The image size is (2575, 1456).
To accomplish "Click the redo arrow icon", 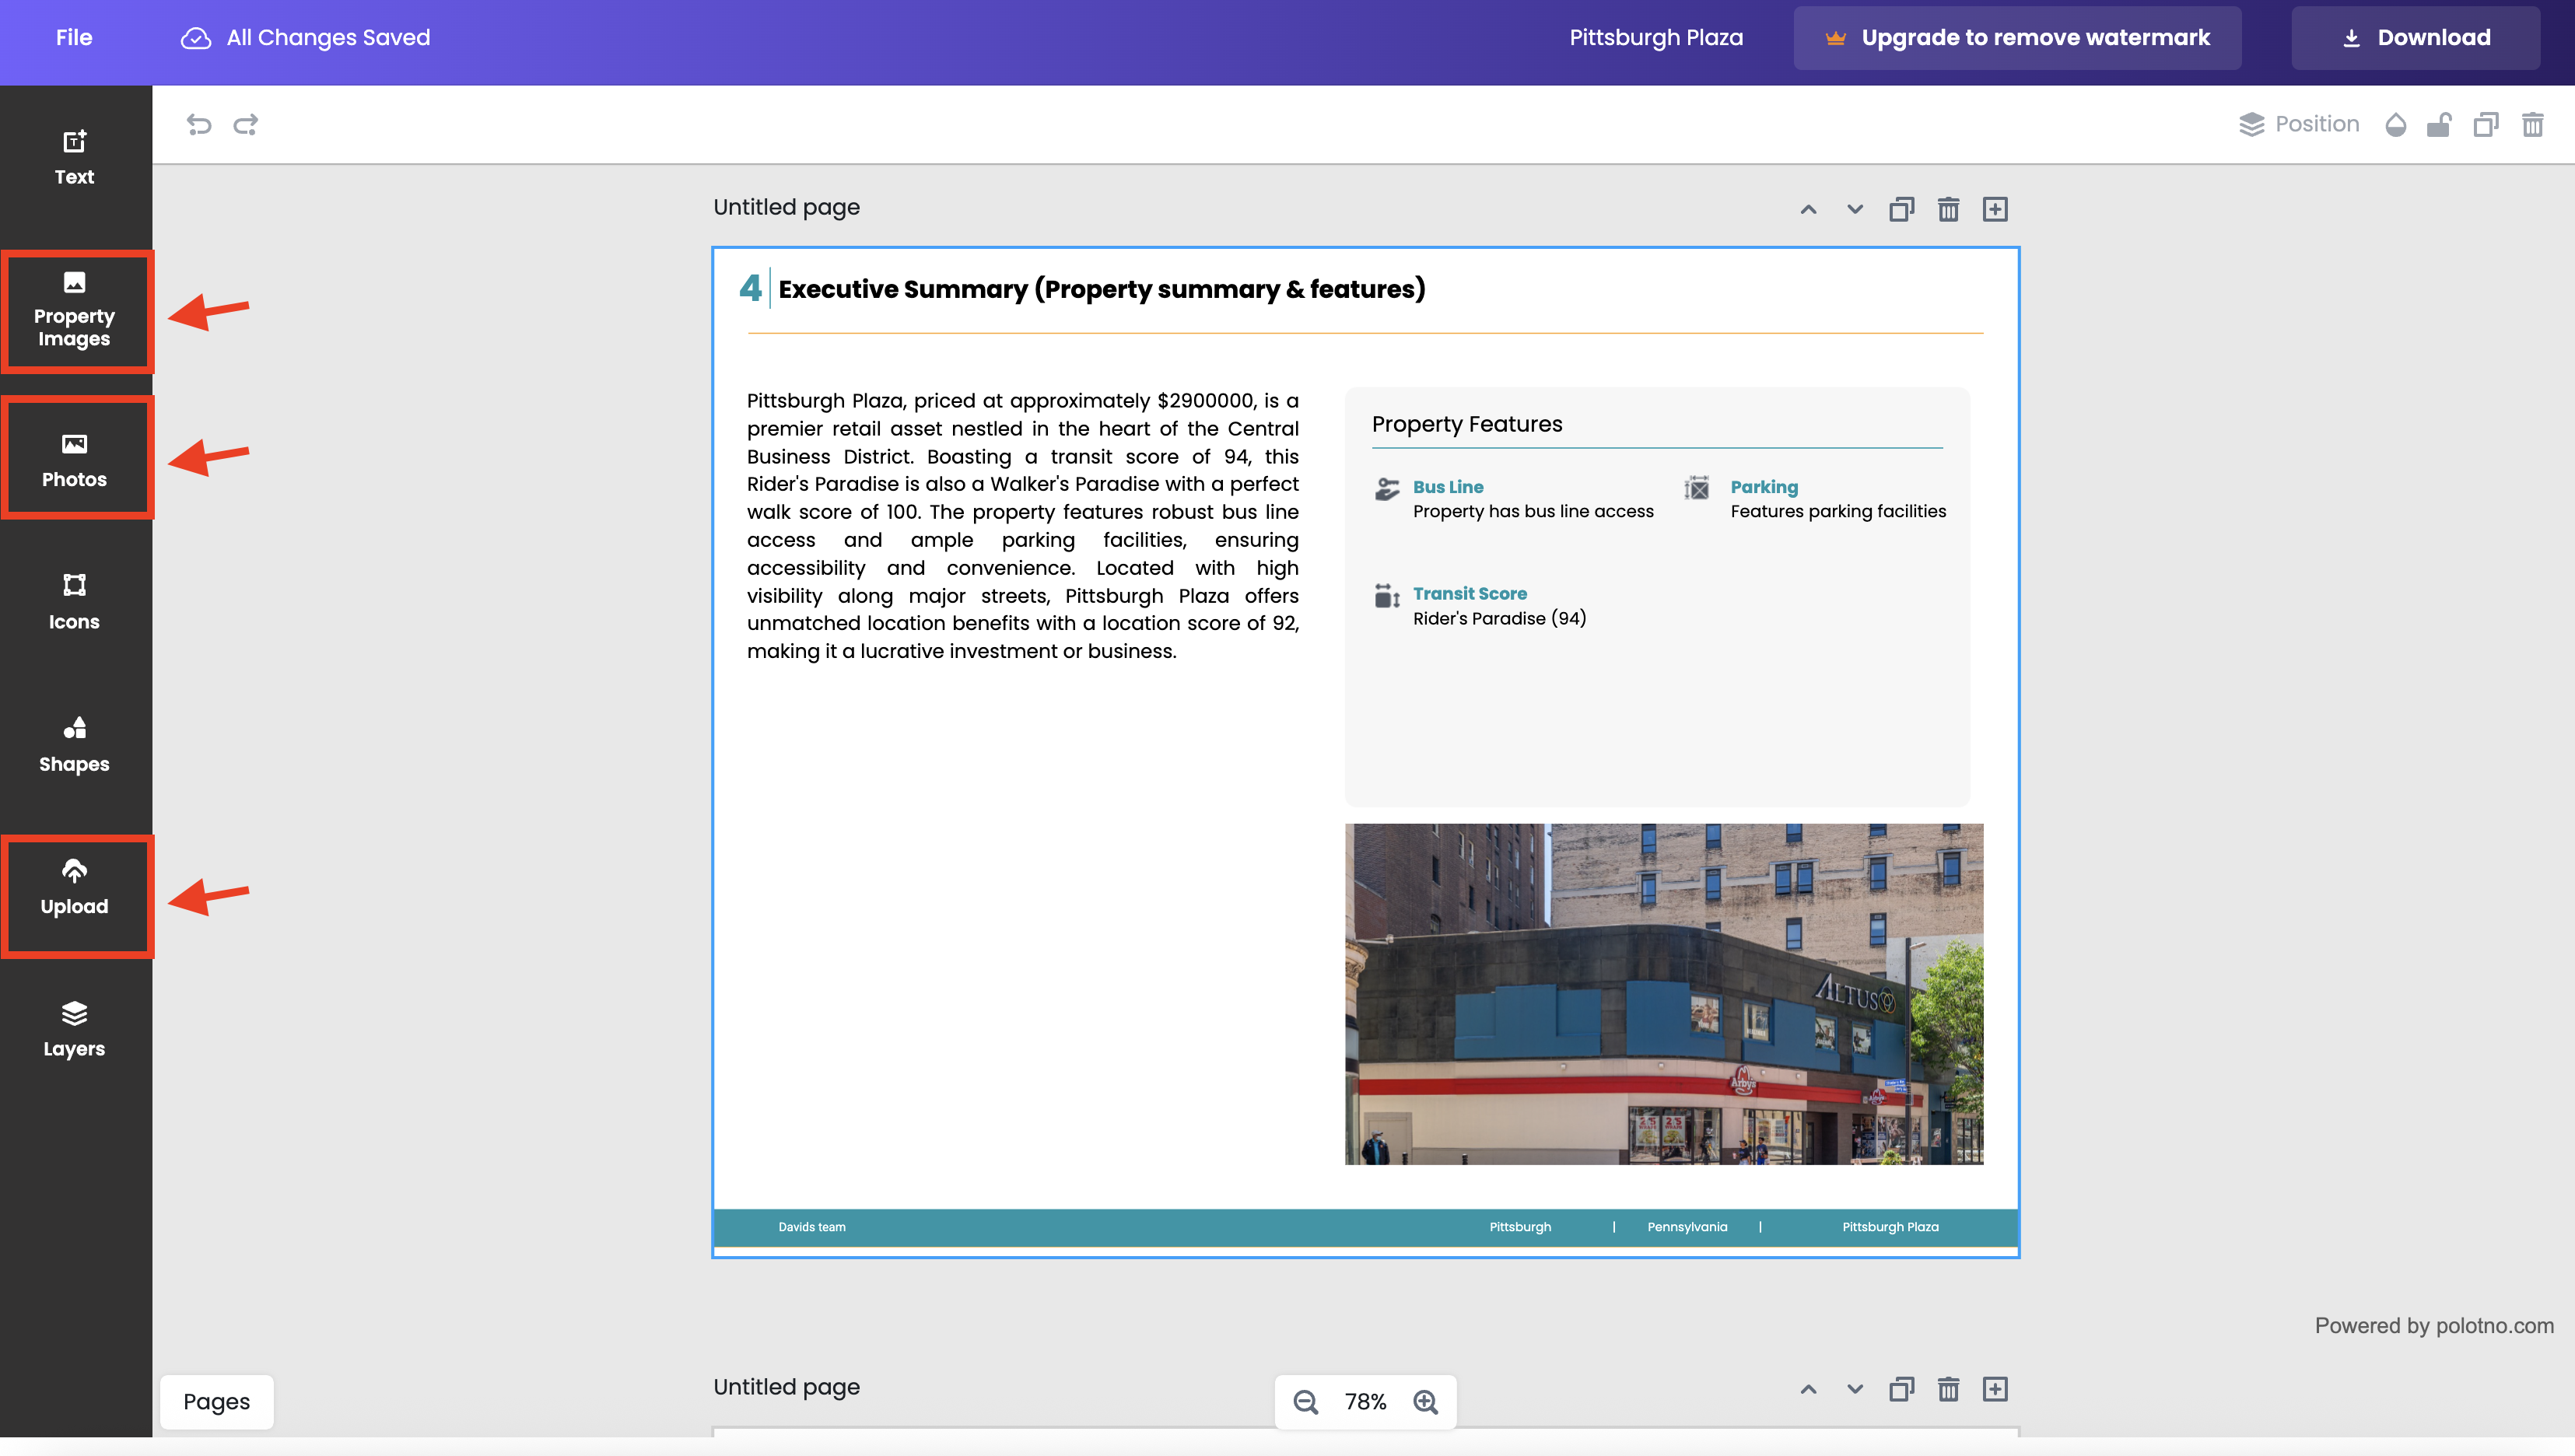I will [x=246, y=124].
